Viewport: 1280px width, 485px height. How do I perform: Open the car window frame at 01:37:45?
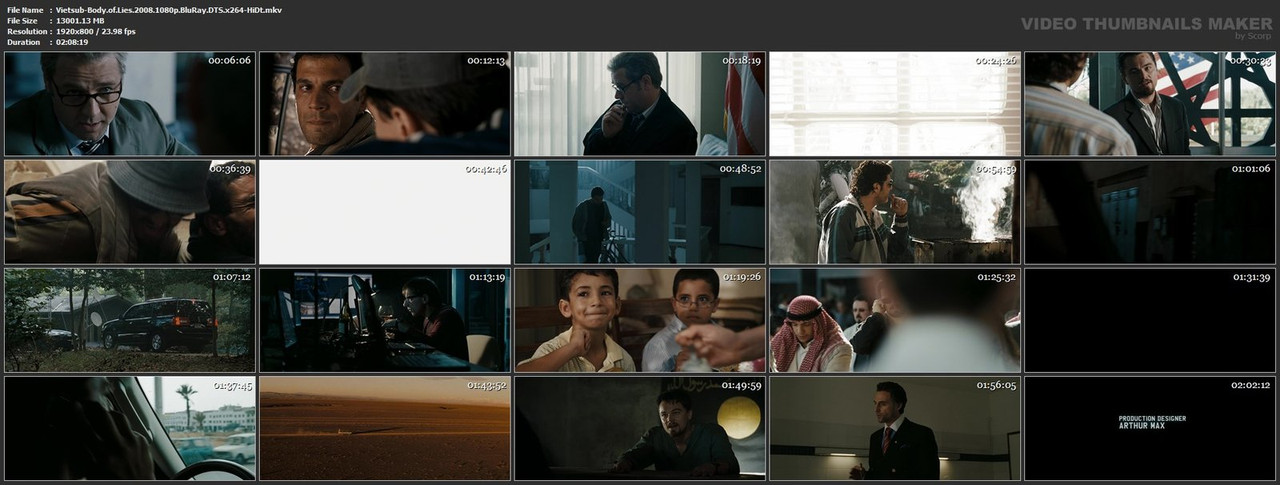130,428
